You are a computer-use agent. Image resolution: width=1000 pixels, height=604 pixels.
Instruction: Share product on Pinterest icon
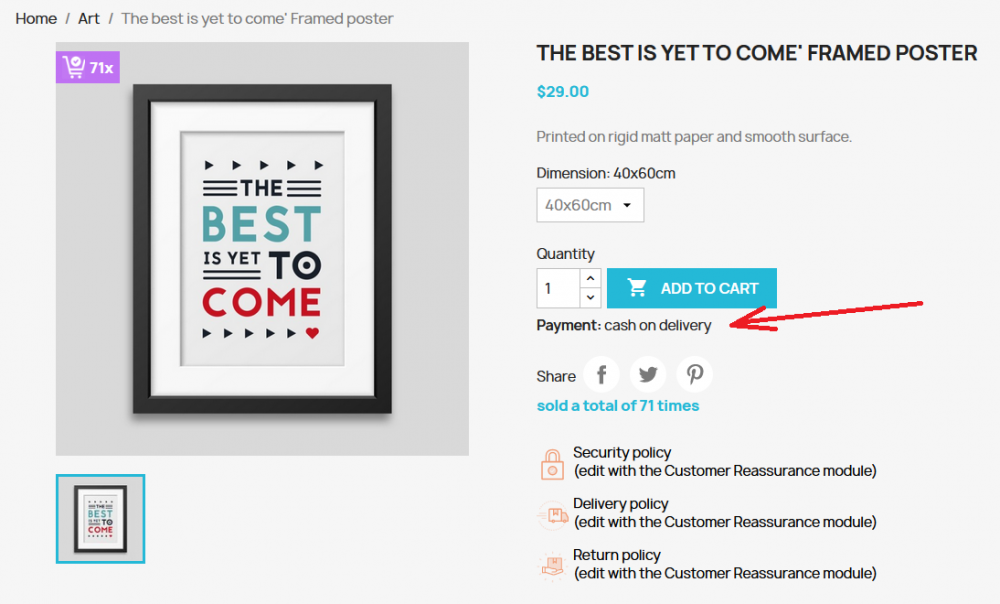[x=695, y=374]
